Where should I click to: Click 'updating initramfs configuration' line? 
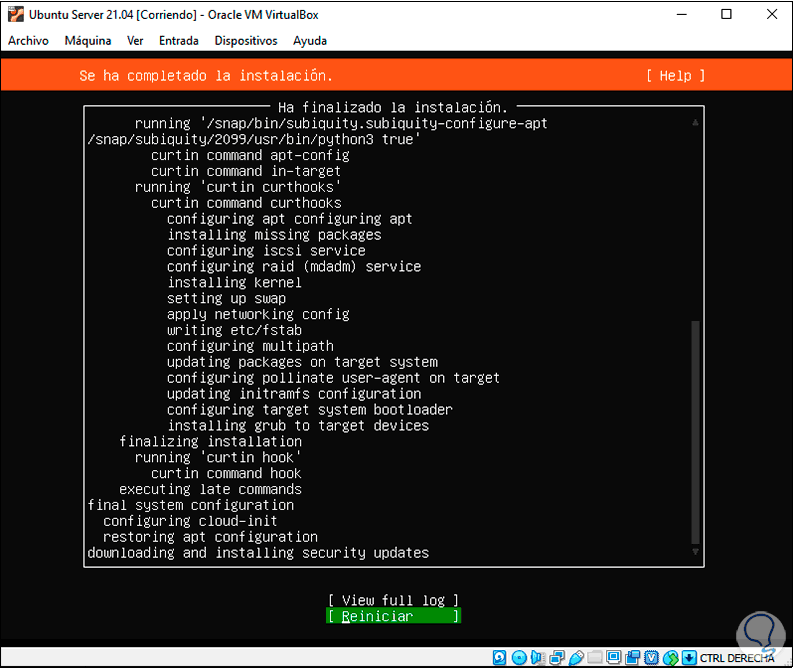(x=294, y=394)
